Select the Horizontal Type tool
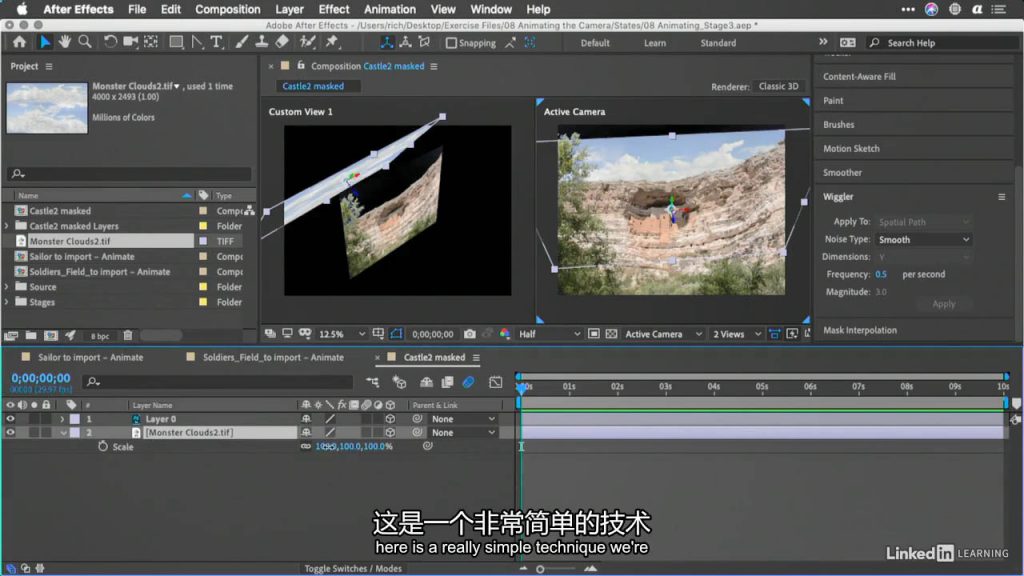1024x576 pixels. tap(216, 42)
